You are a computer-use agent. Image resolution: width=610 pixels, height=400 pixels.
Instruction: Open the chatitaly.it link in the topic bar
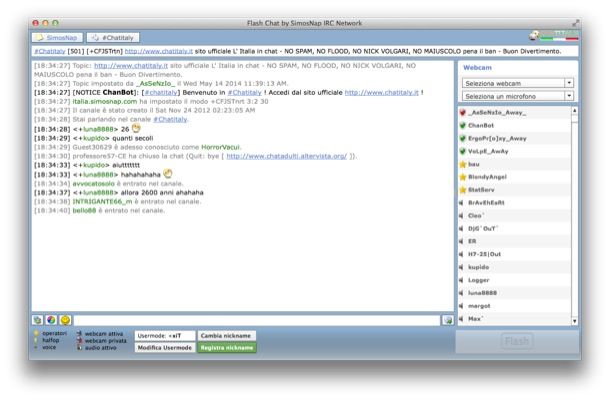[159, 51]
